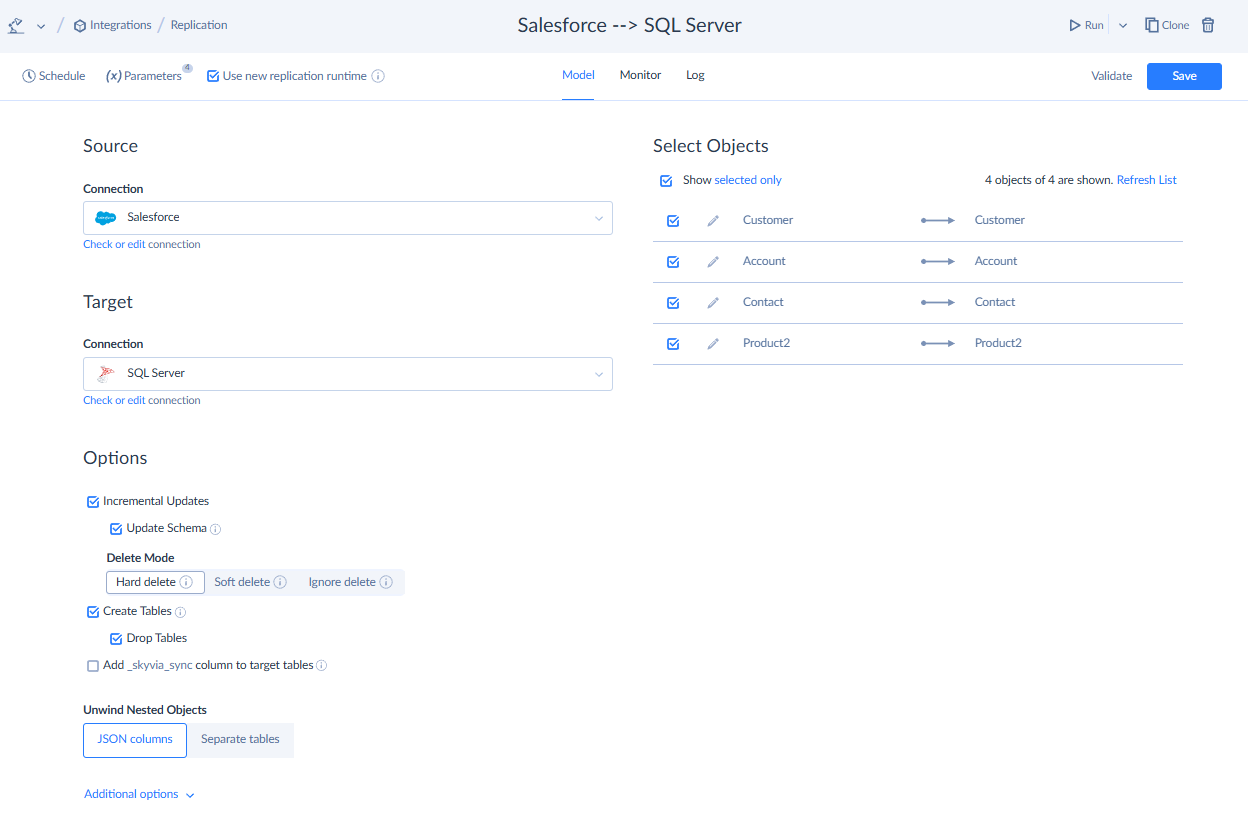Expand Additional options section

[139, 795]
